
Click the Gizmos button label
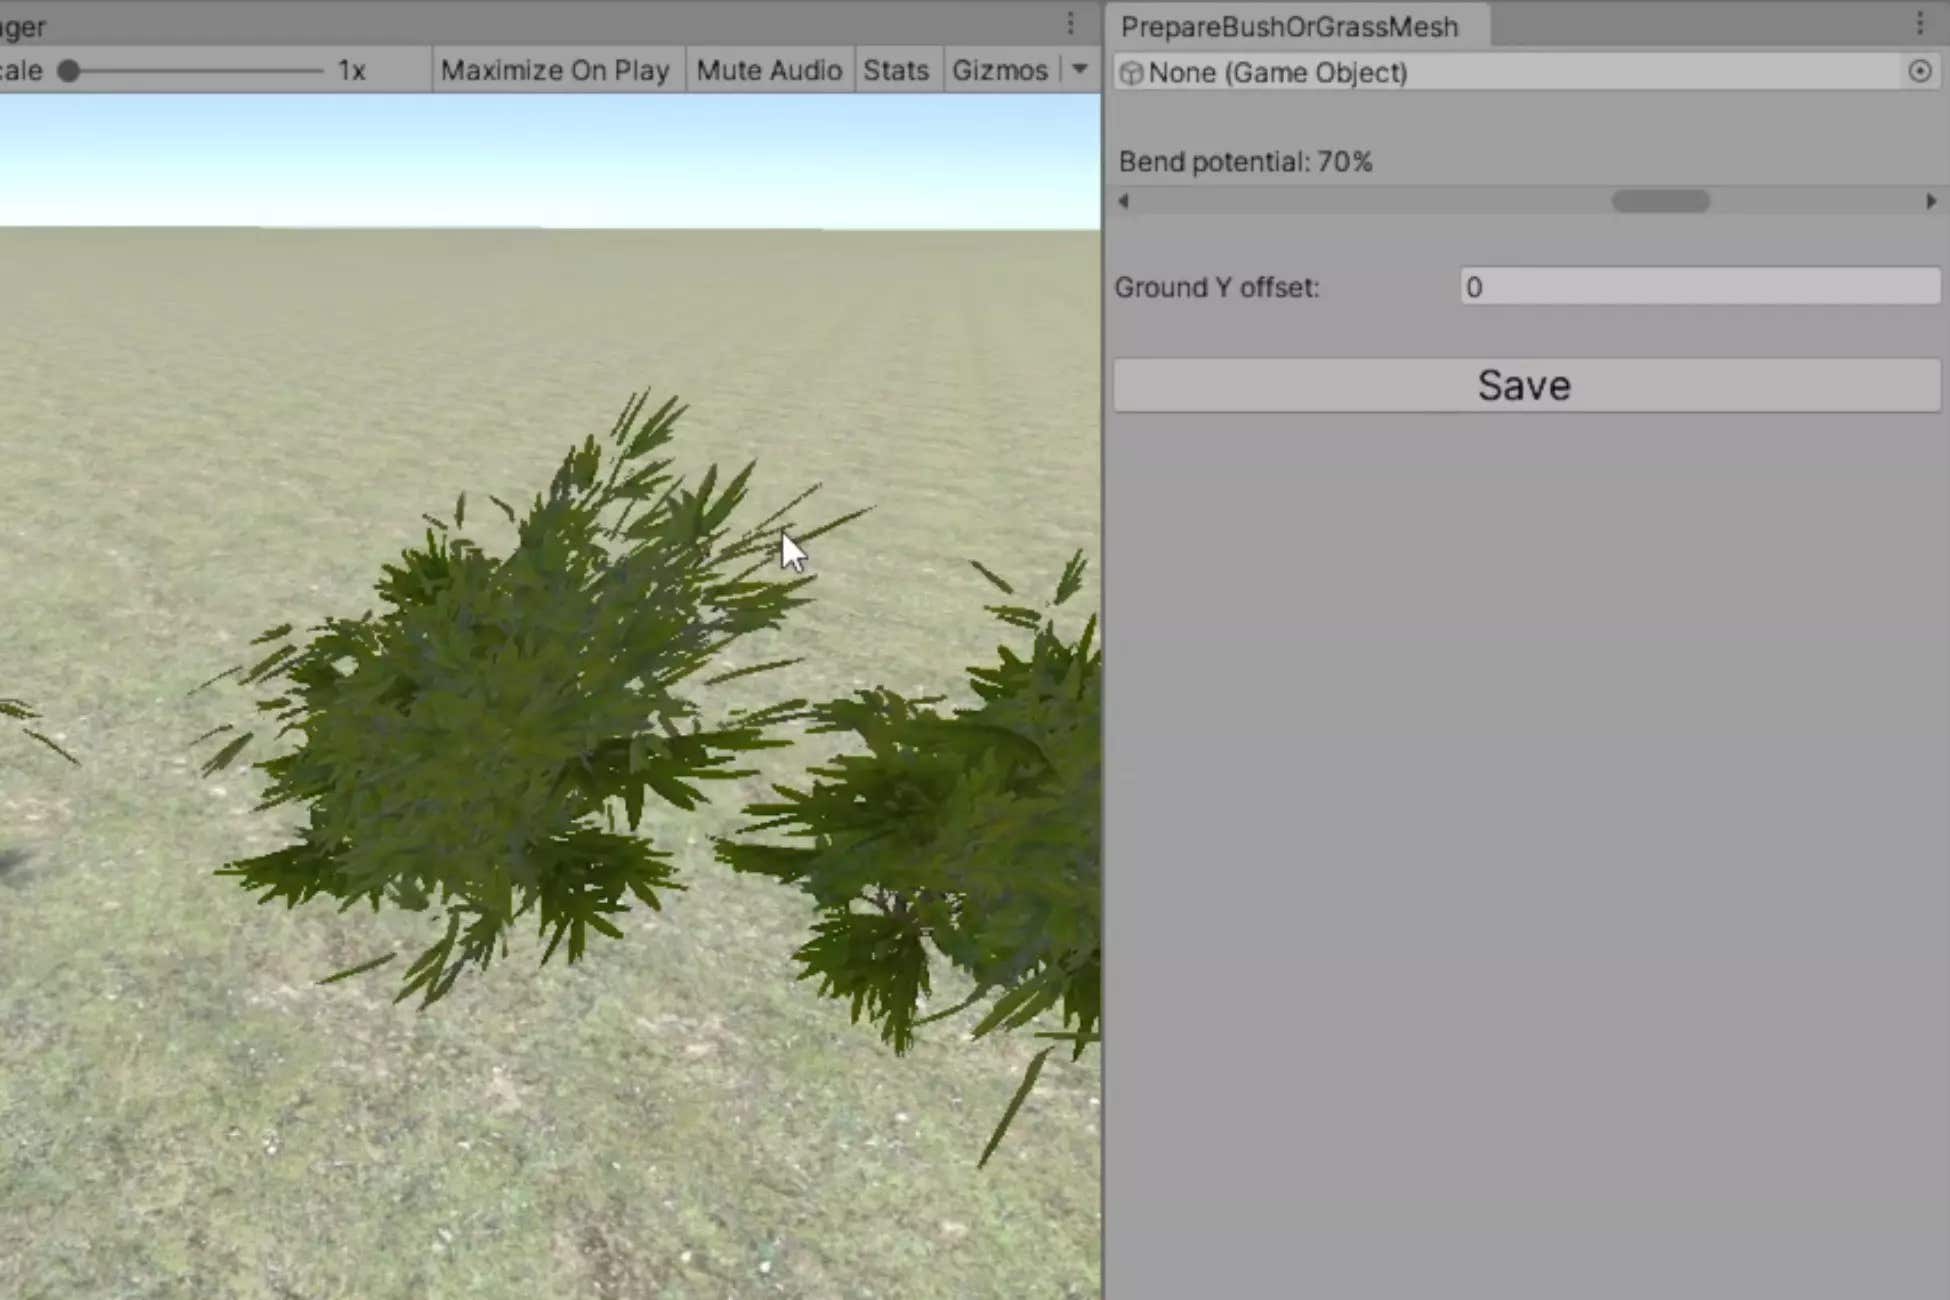tap(1000, 70)
